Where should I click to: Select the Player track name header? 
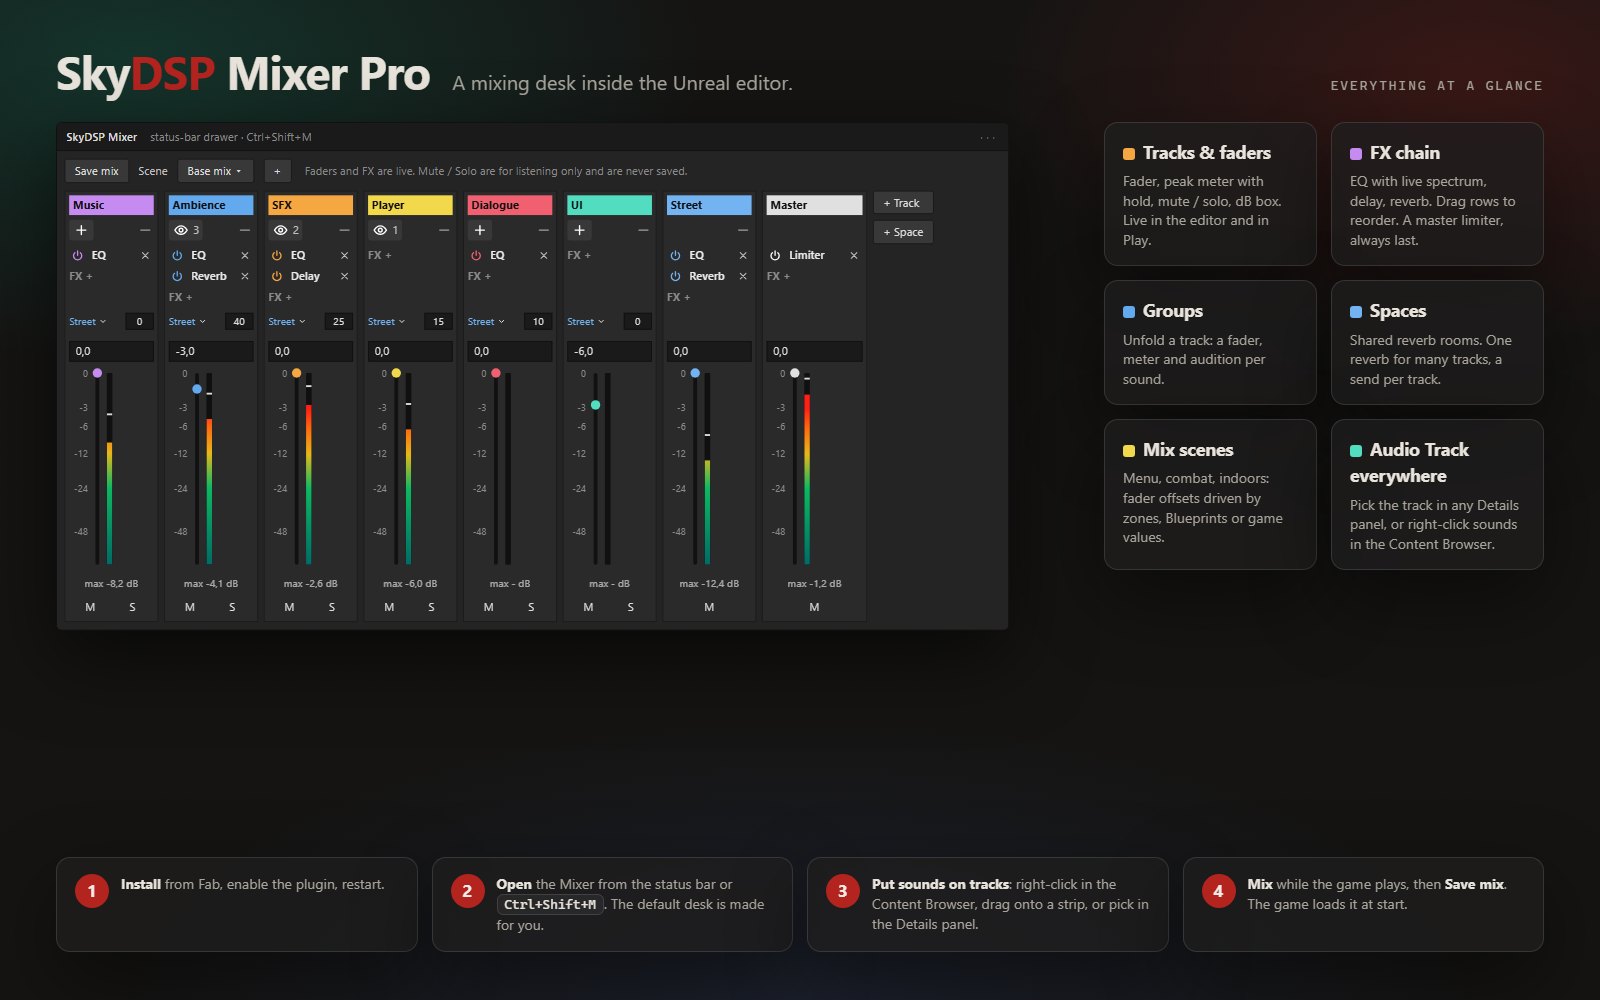pos(410,205)
